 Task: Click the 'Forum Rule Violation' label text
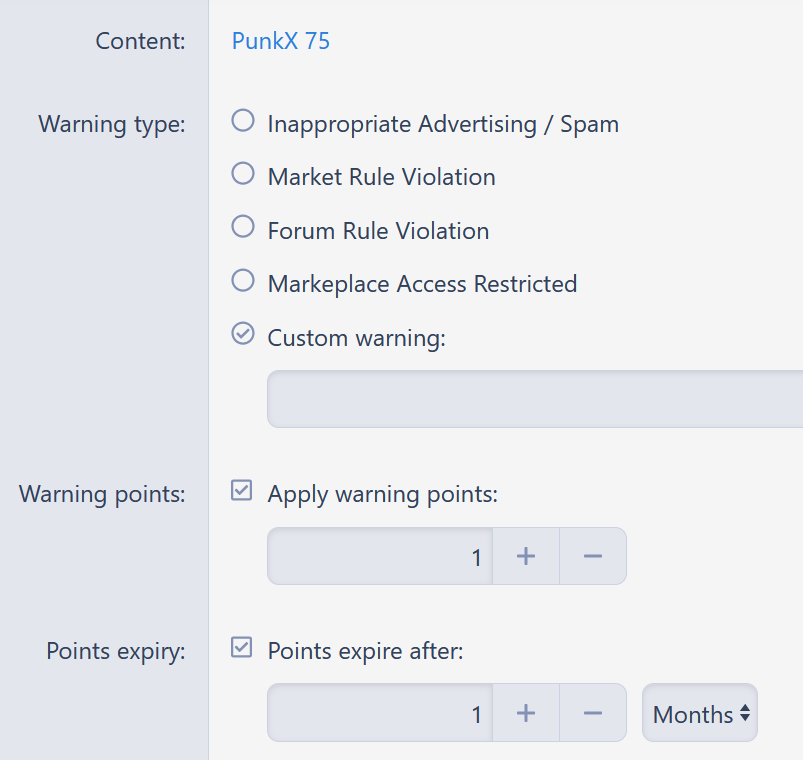pyautogui.click(x=378, y=231)
